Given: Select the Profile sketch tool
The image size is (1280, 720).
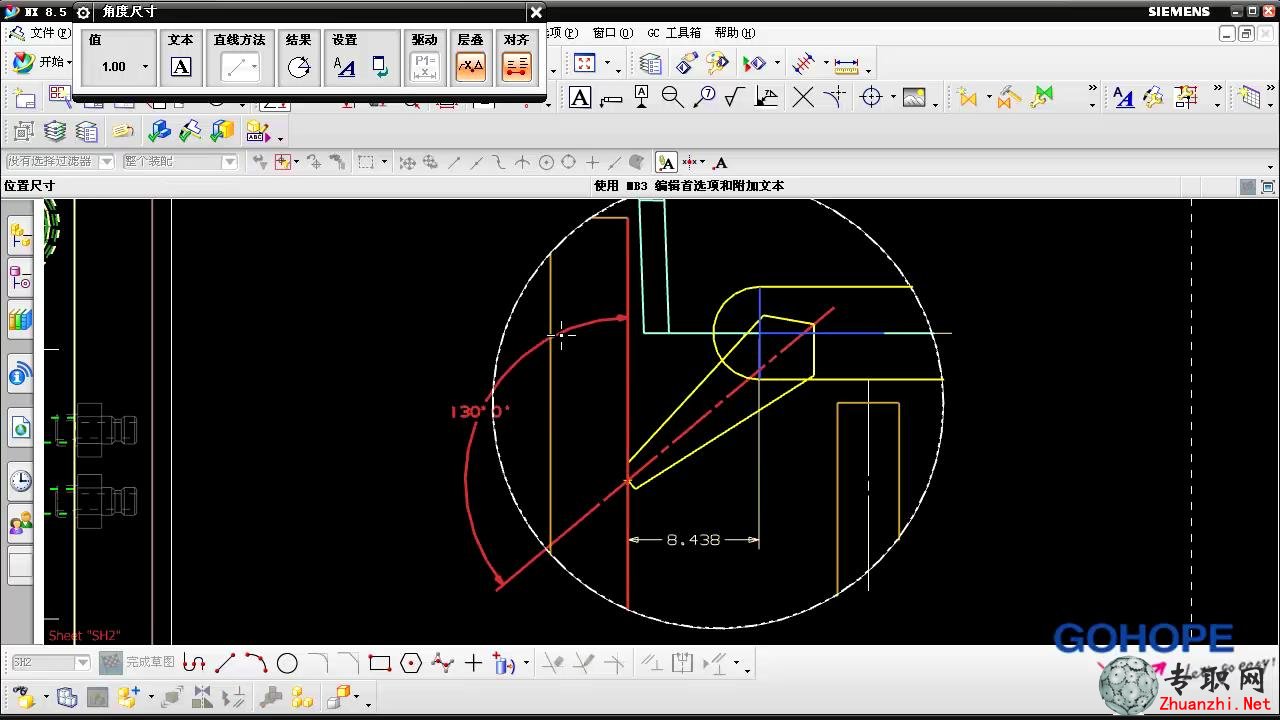Looking at the screenshot, I should coord(195,663).
